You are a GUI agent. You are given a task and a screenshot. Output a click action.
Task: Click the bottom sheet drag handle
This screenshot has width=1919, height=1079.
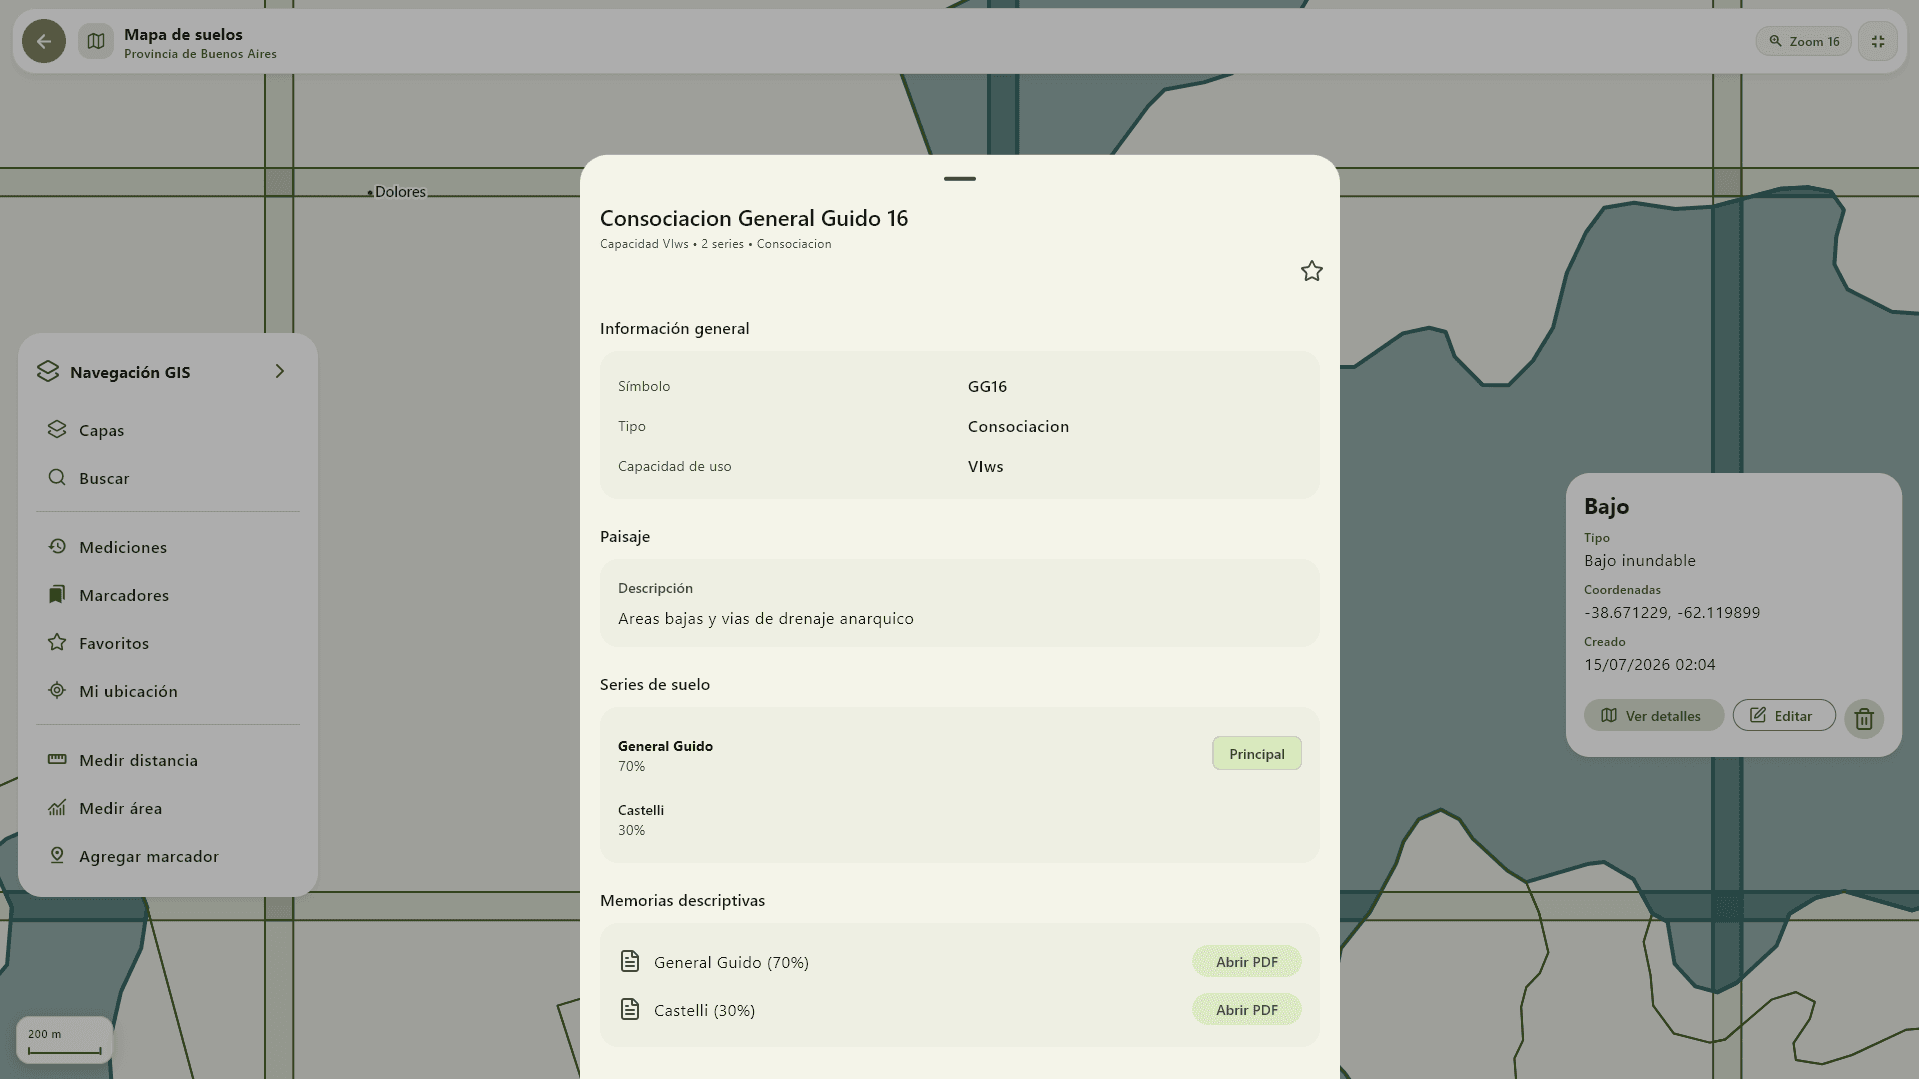[x=960, y=179]
